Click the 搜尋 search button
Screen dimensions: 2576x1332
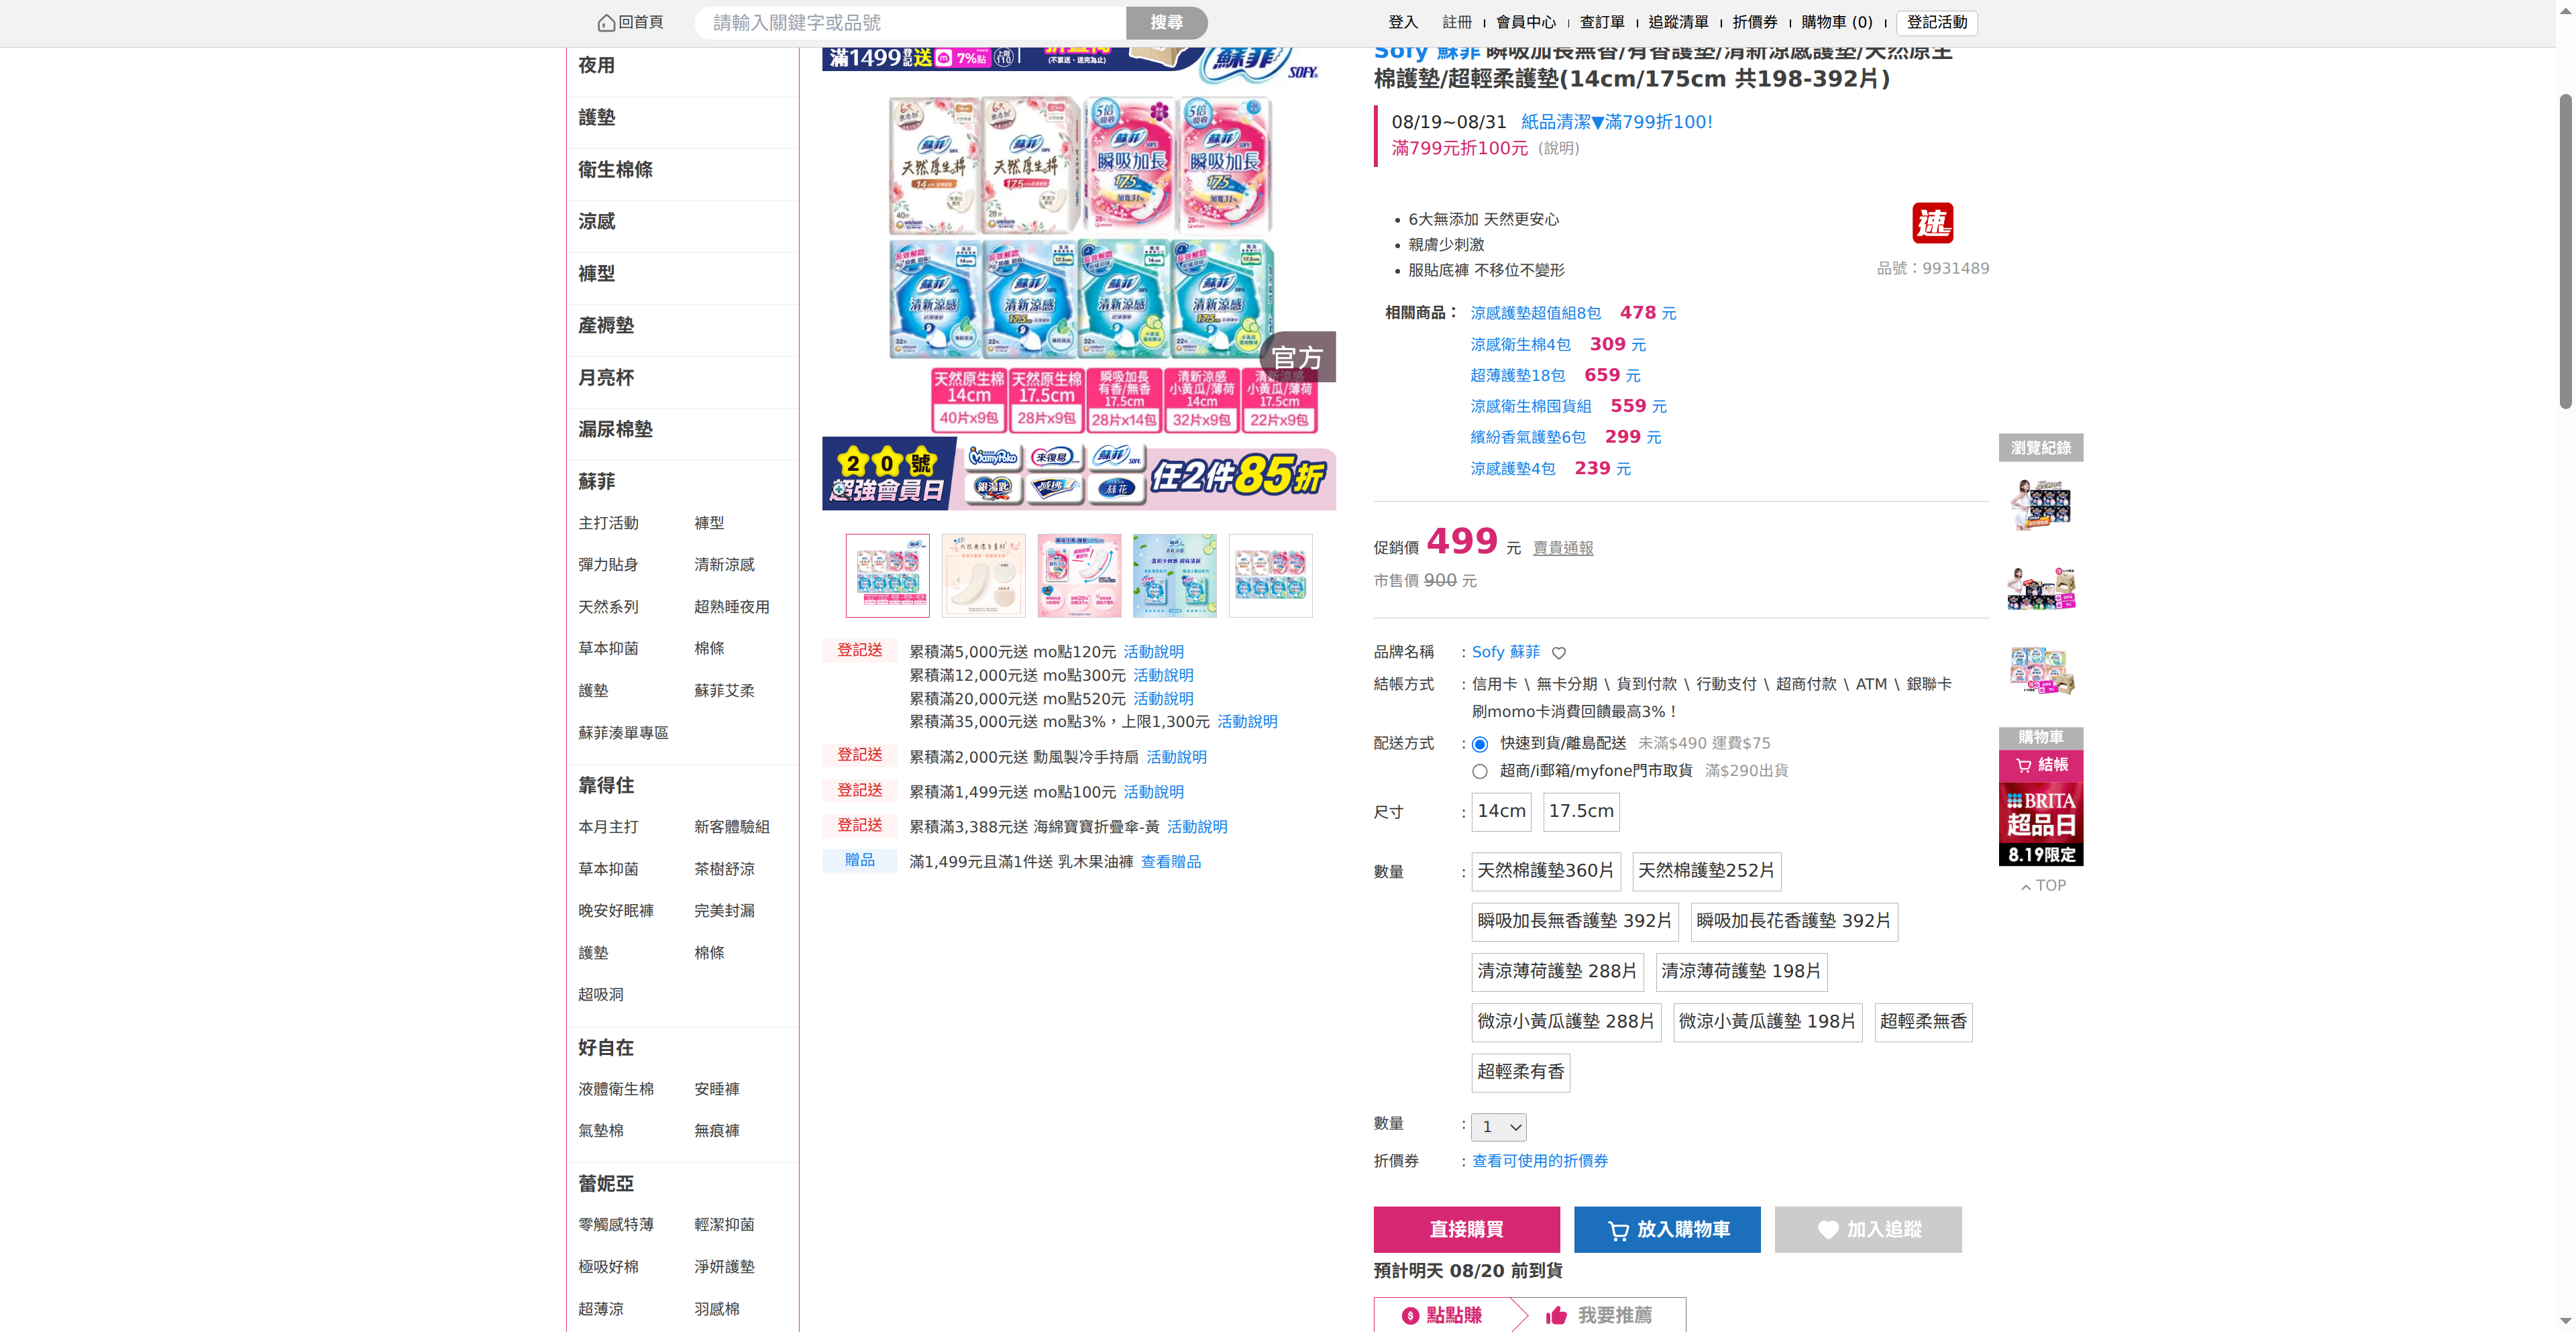point(1166,23)
